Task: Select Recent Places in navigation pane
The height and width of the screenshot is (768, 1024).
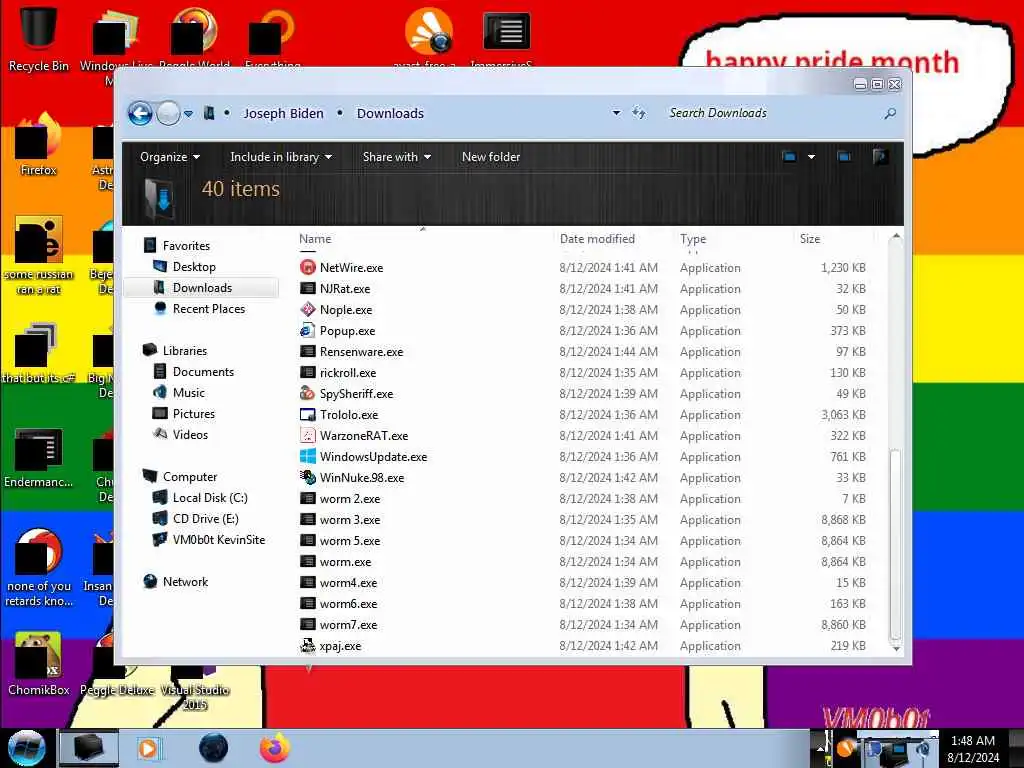Action: [208, 309]
